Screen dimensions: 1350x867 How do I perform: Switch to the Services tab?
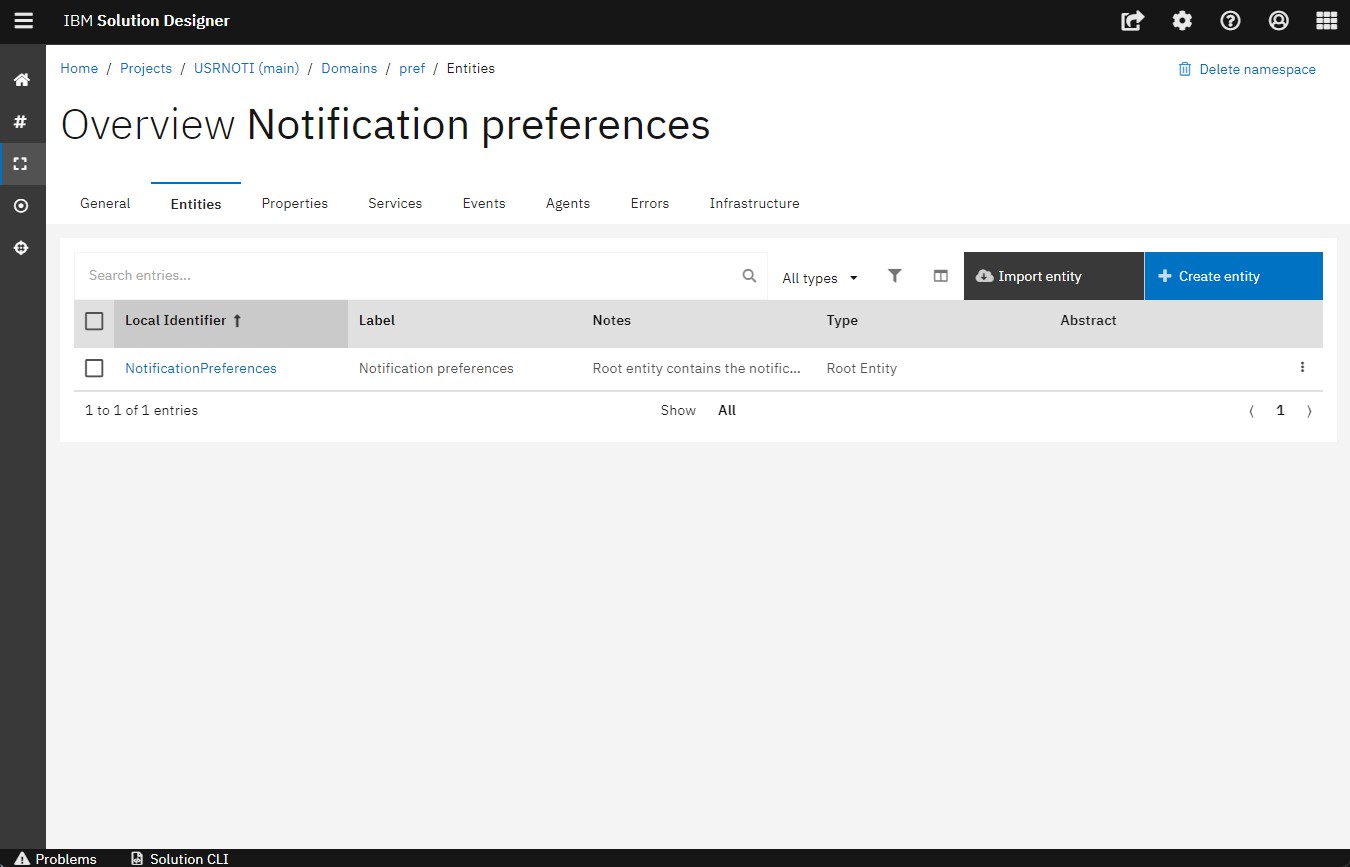tap(395, 203)
